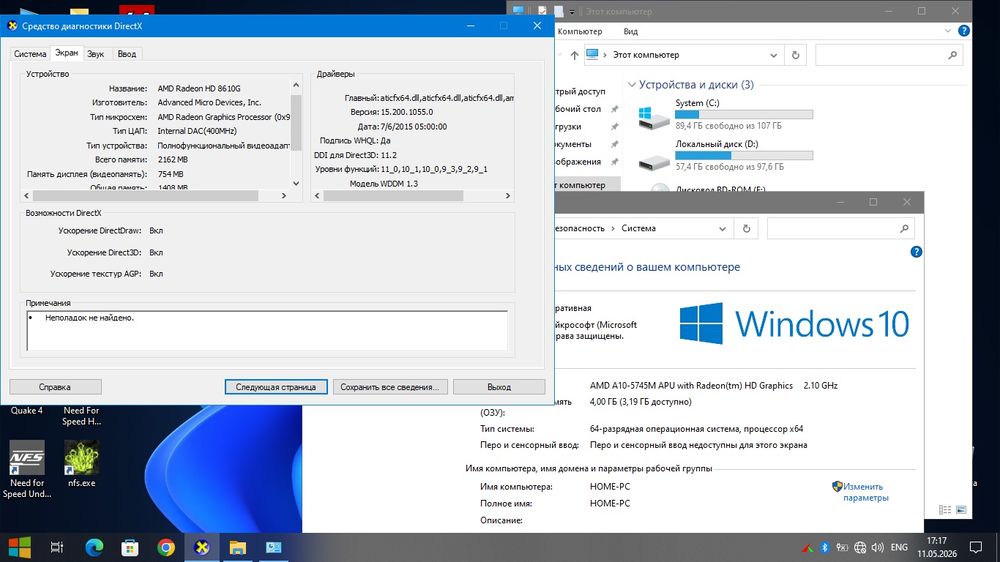
Task: Open the Звук tab in DirectX diagnostics
Action: click(x=96, y=54)
